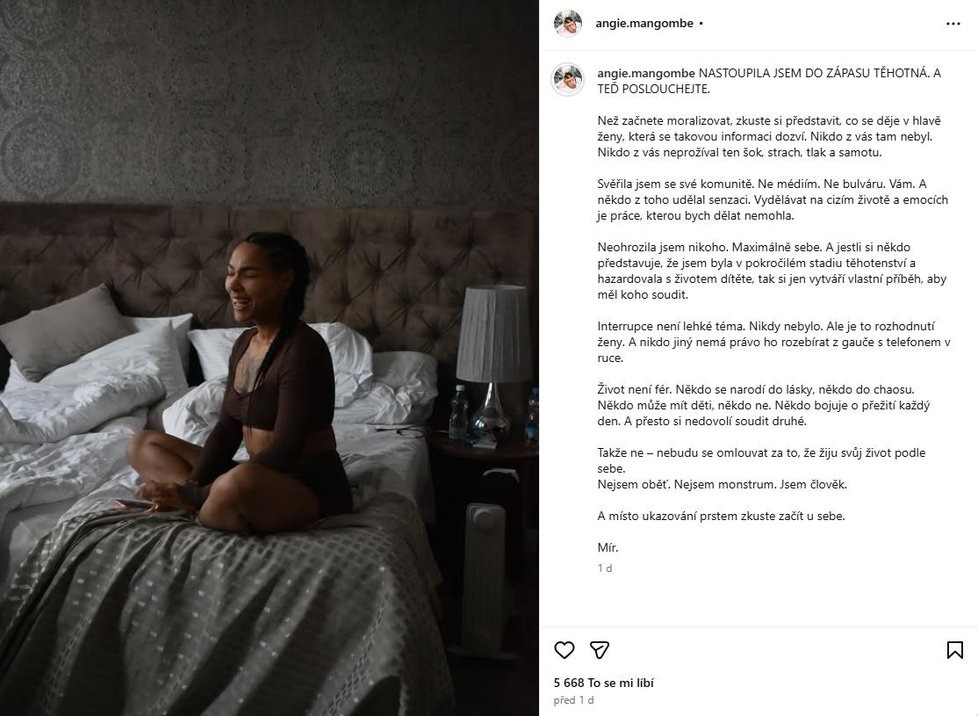Click the dot separator after header username
The image size is (978, 716).
[701, 24]
